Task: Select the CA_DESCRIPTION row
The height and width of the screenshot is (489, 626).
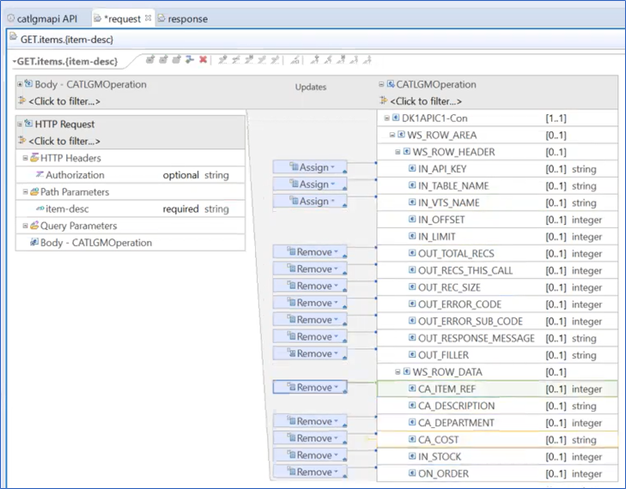Action: tap(497, 406)
